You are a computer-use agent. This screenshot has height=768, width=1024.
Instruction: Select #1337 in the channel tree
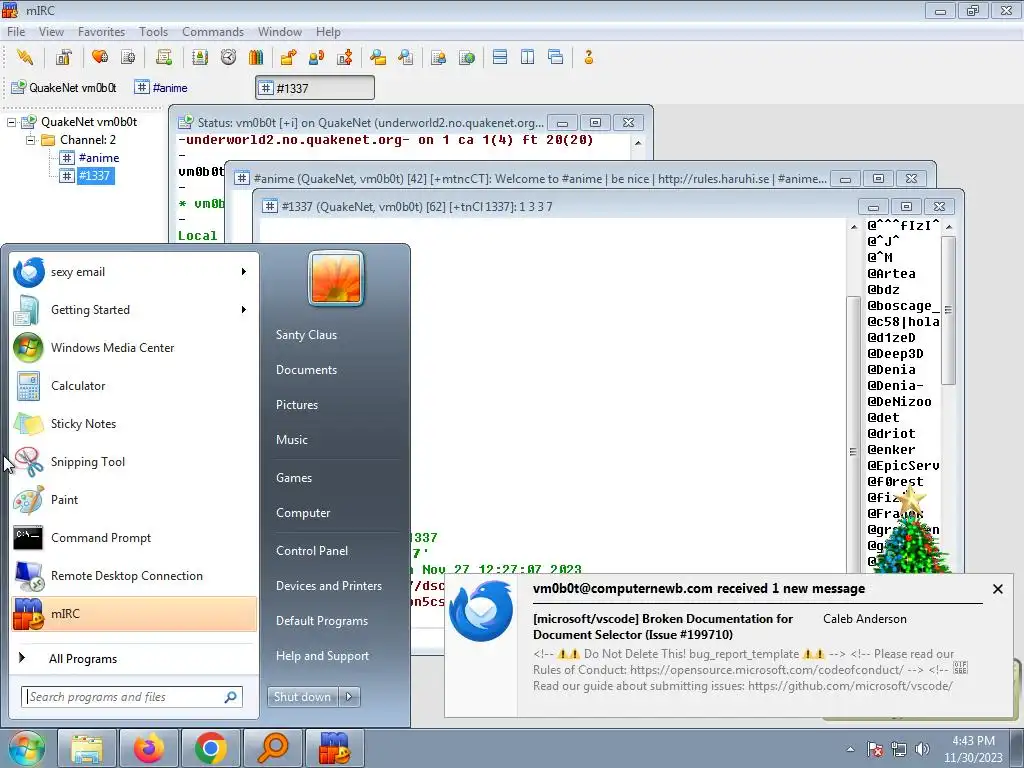point(95,176)
